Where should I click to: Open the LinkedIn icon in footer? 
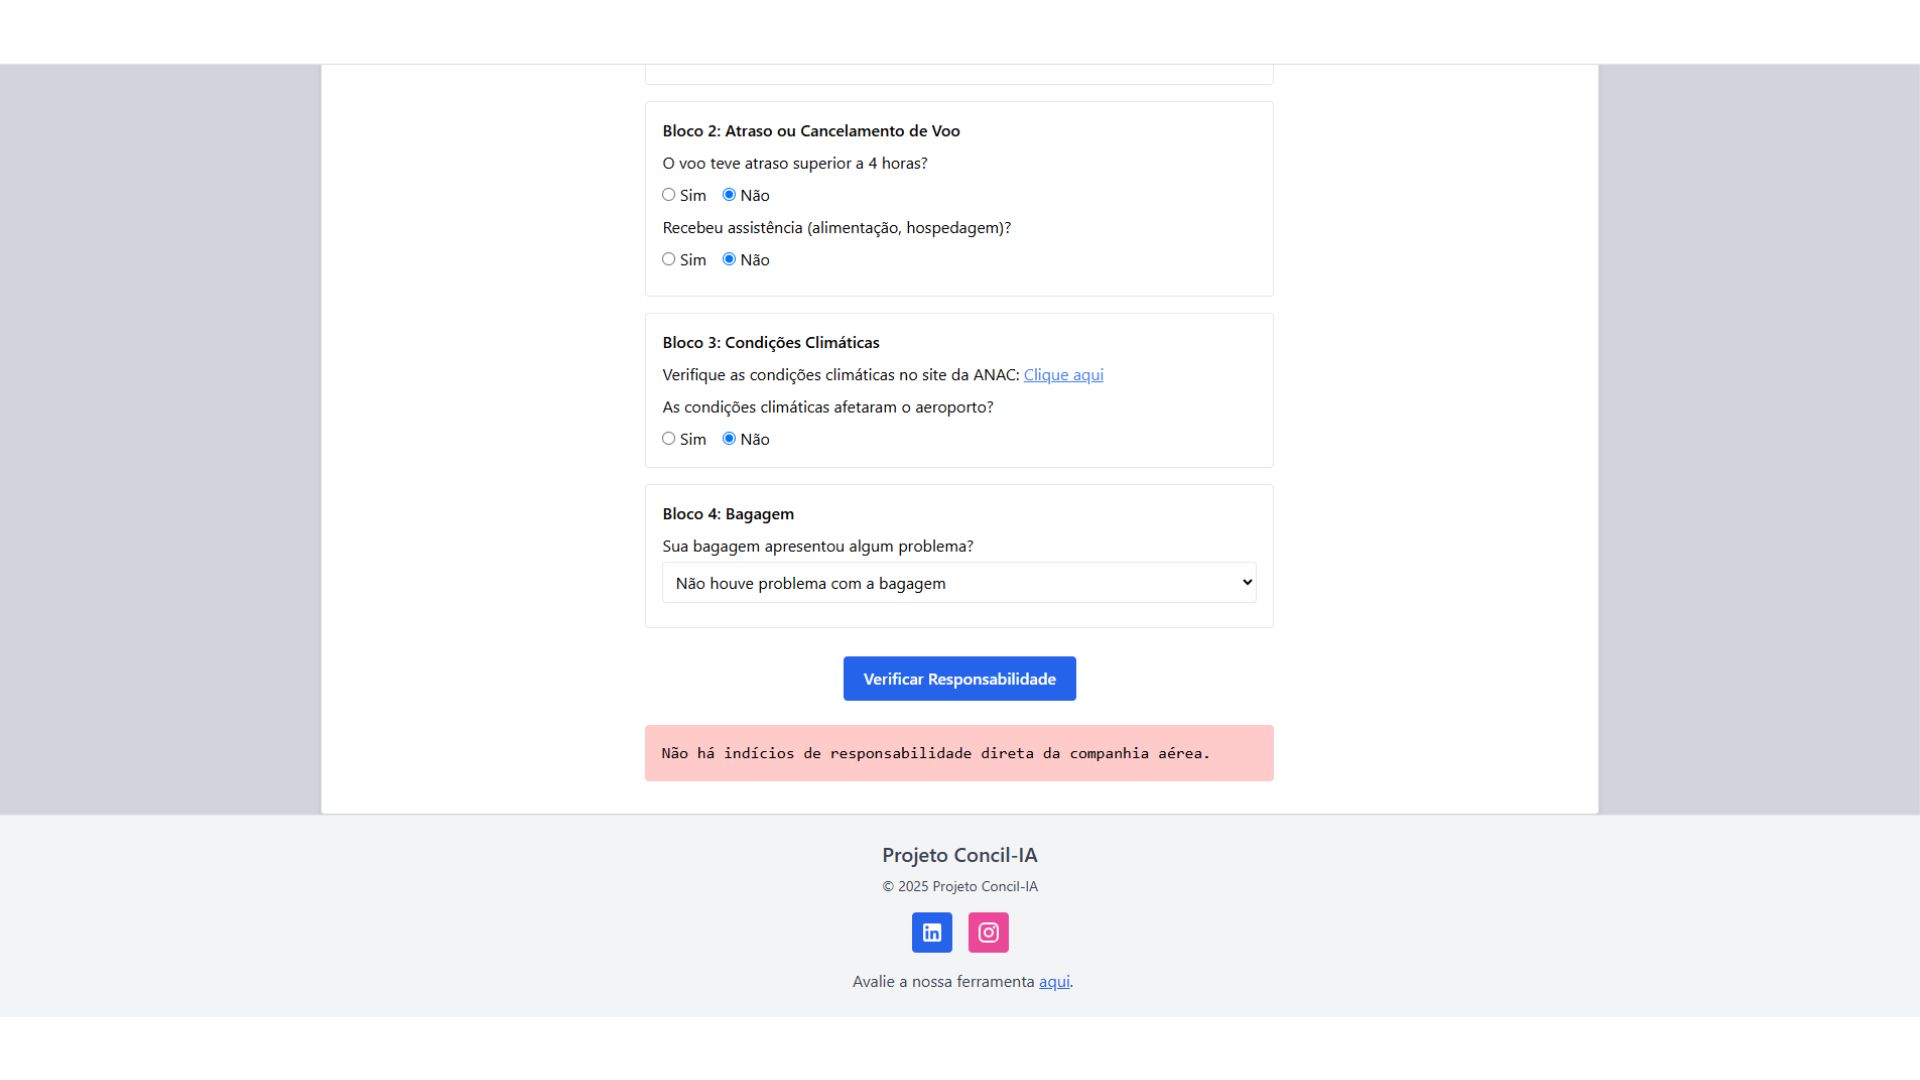[931, 932]
